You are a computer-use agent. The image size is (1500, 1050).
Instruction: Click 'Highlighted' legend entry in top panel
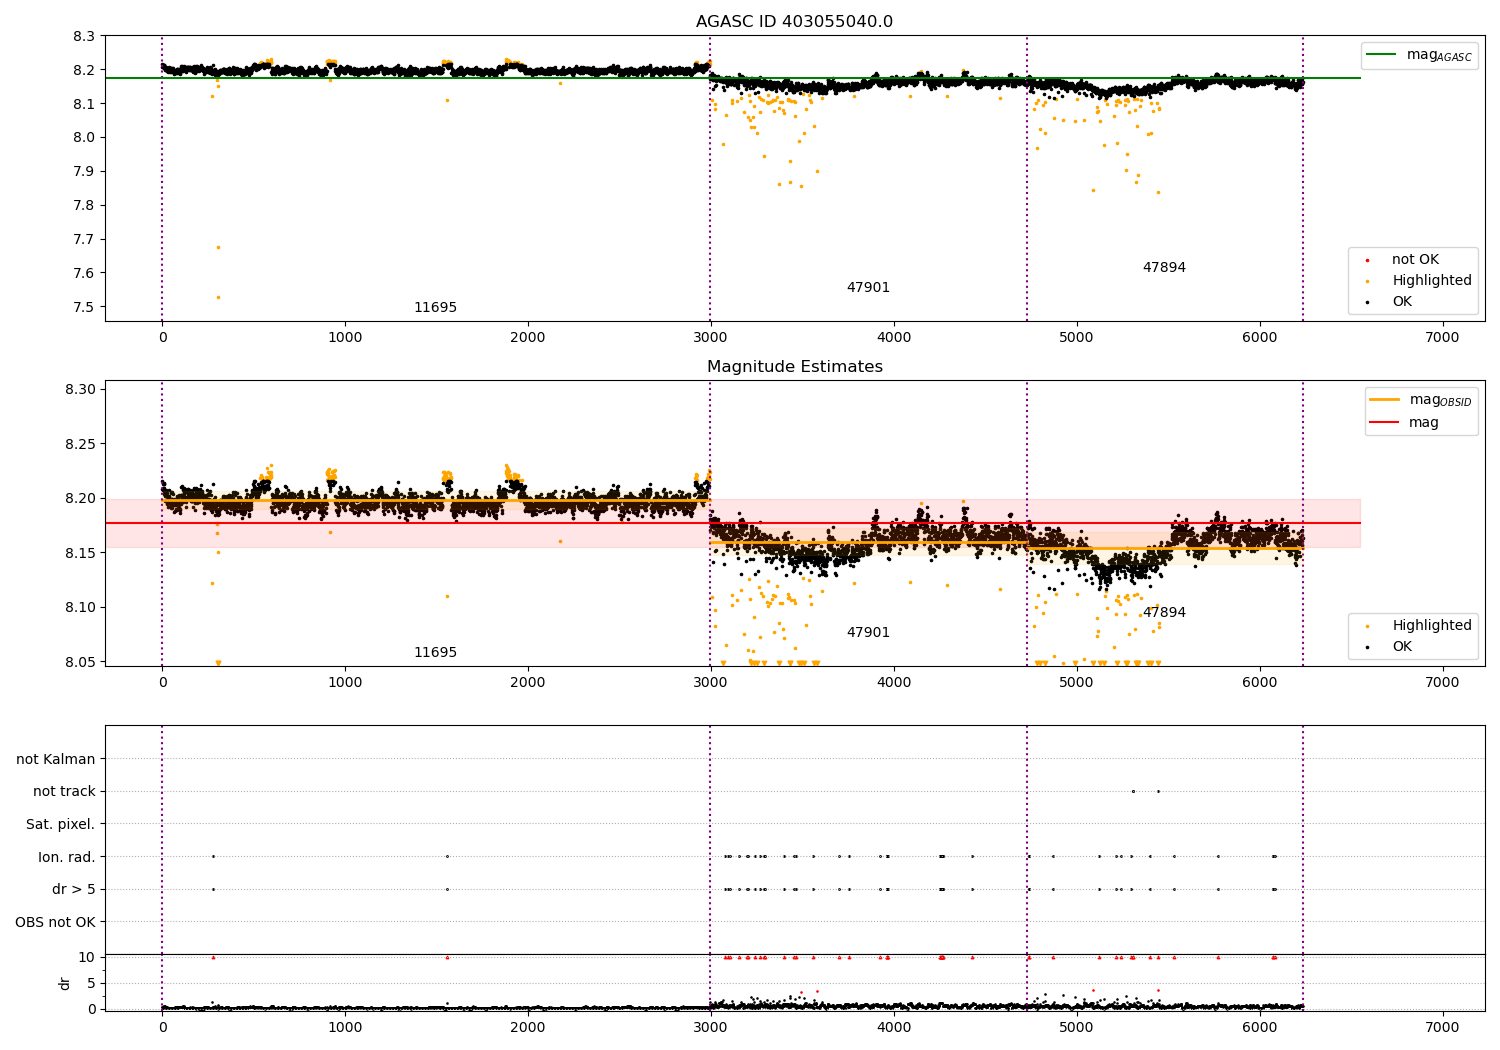(1419, 281)
